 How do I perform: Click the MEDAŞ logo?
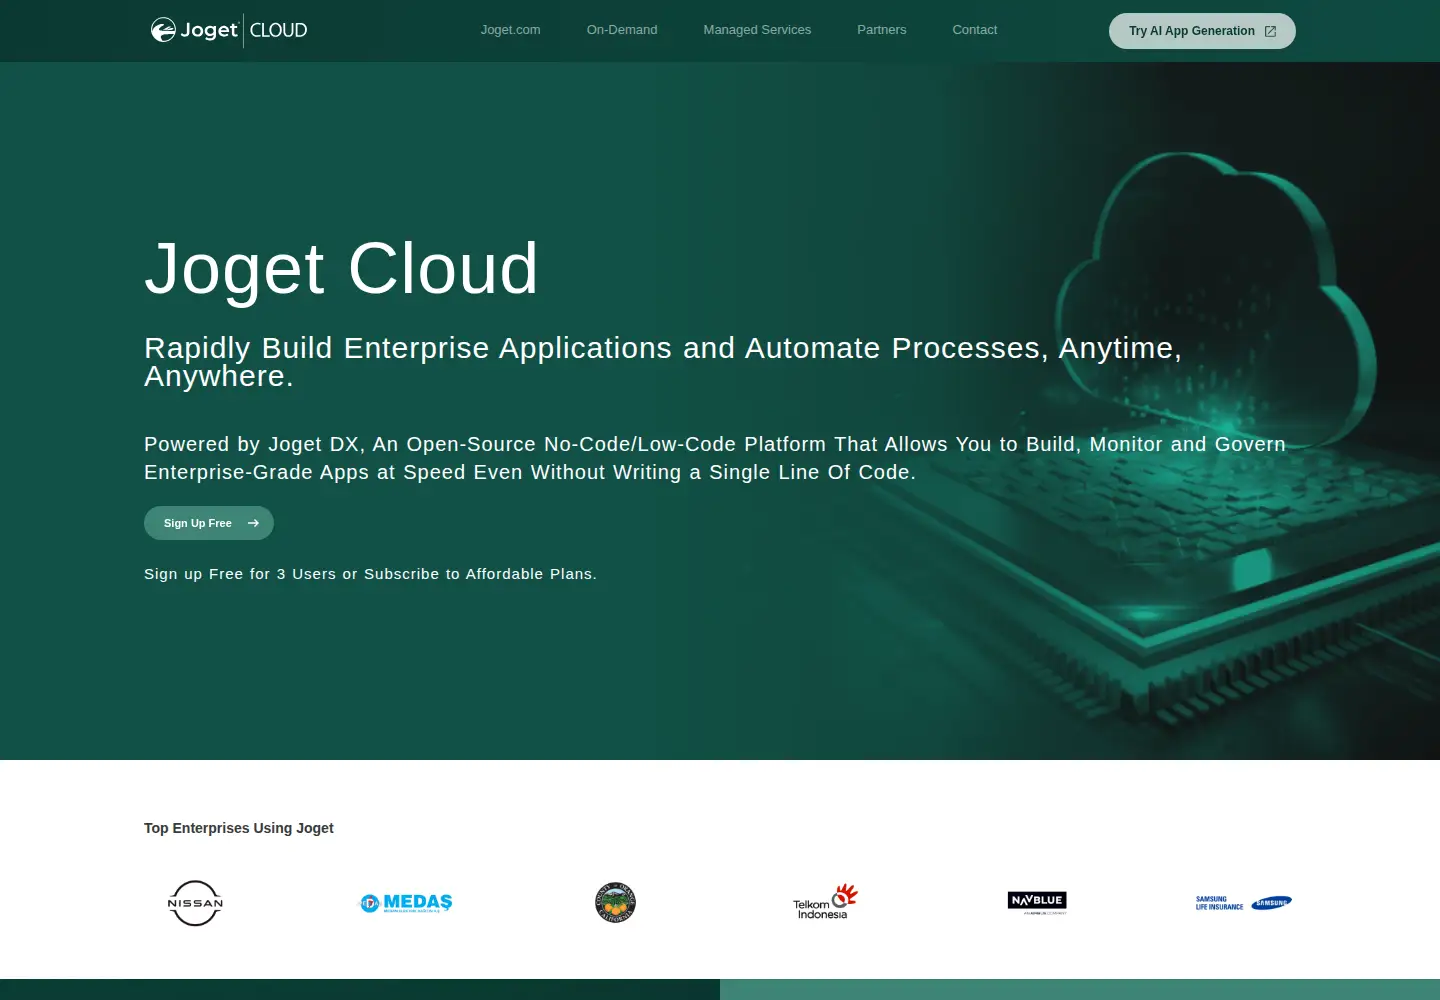coord(406,903)
